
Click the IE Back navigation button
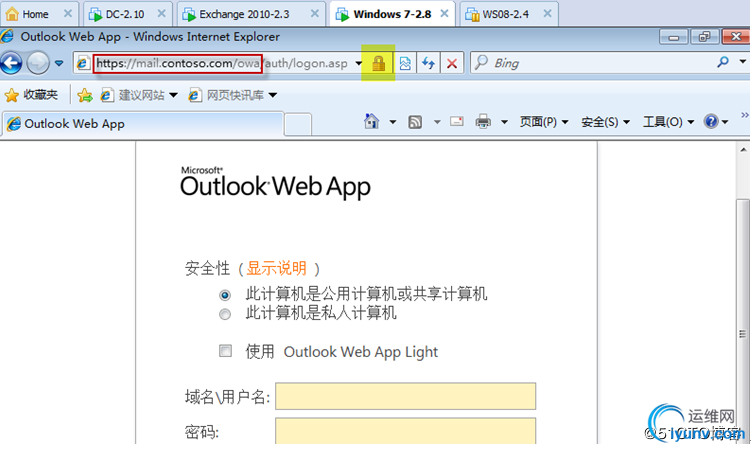pyautogui.click(x=11, y=63)
